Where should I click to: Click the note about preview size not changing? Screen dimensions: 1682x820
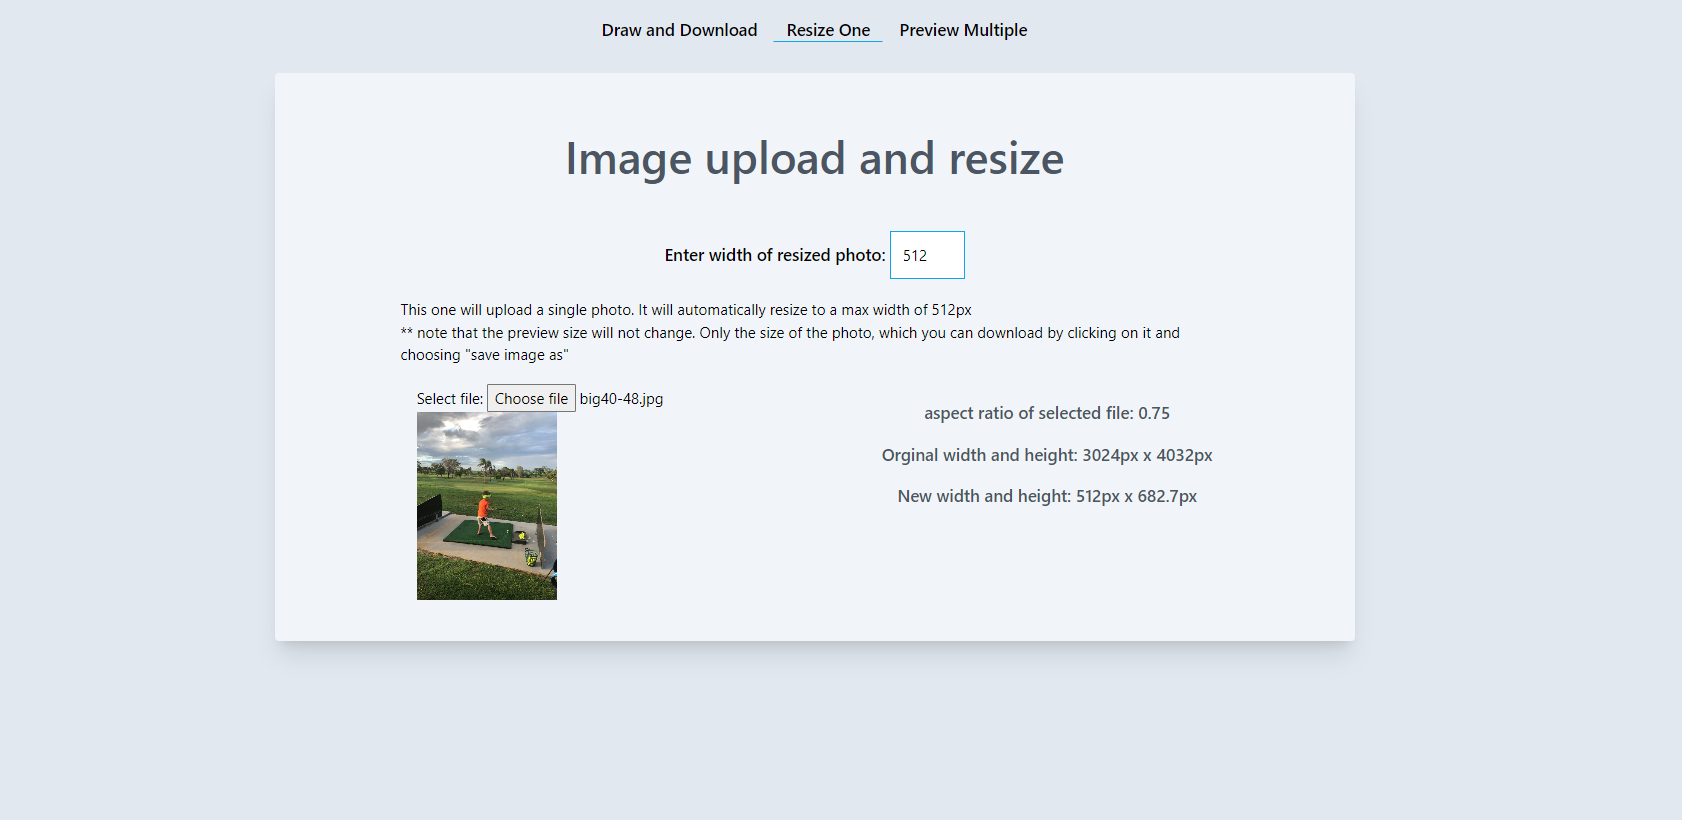[x=790, y=333]
